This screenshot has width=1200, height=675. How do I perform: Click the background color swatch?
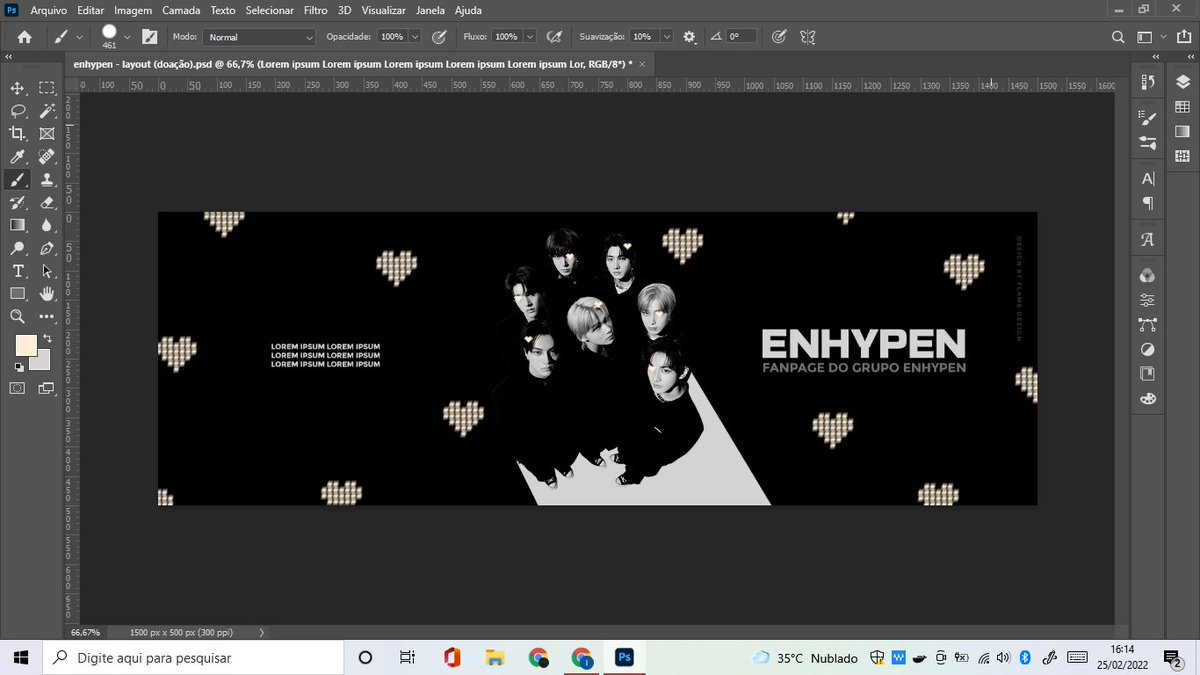point(42,361)
